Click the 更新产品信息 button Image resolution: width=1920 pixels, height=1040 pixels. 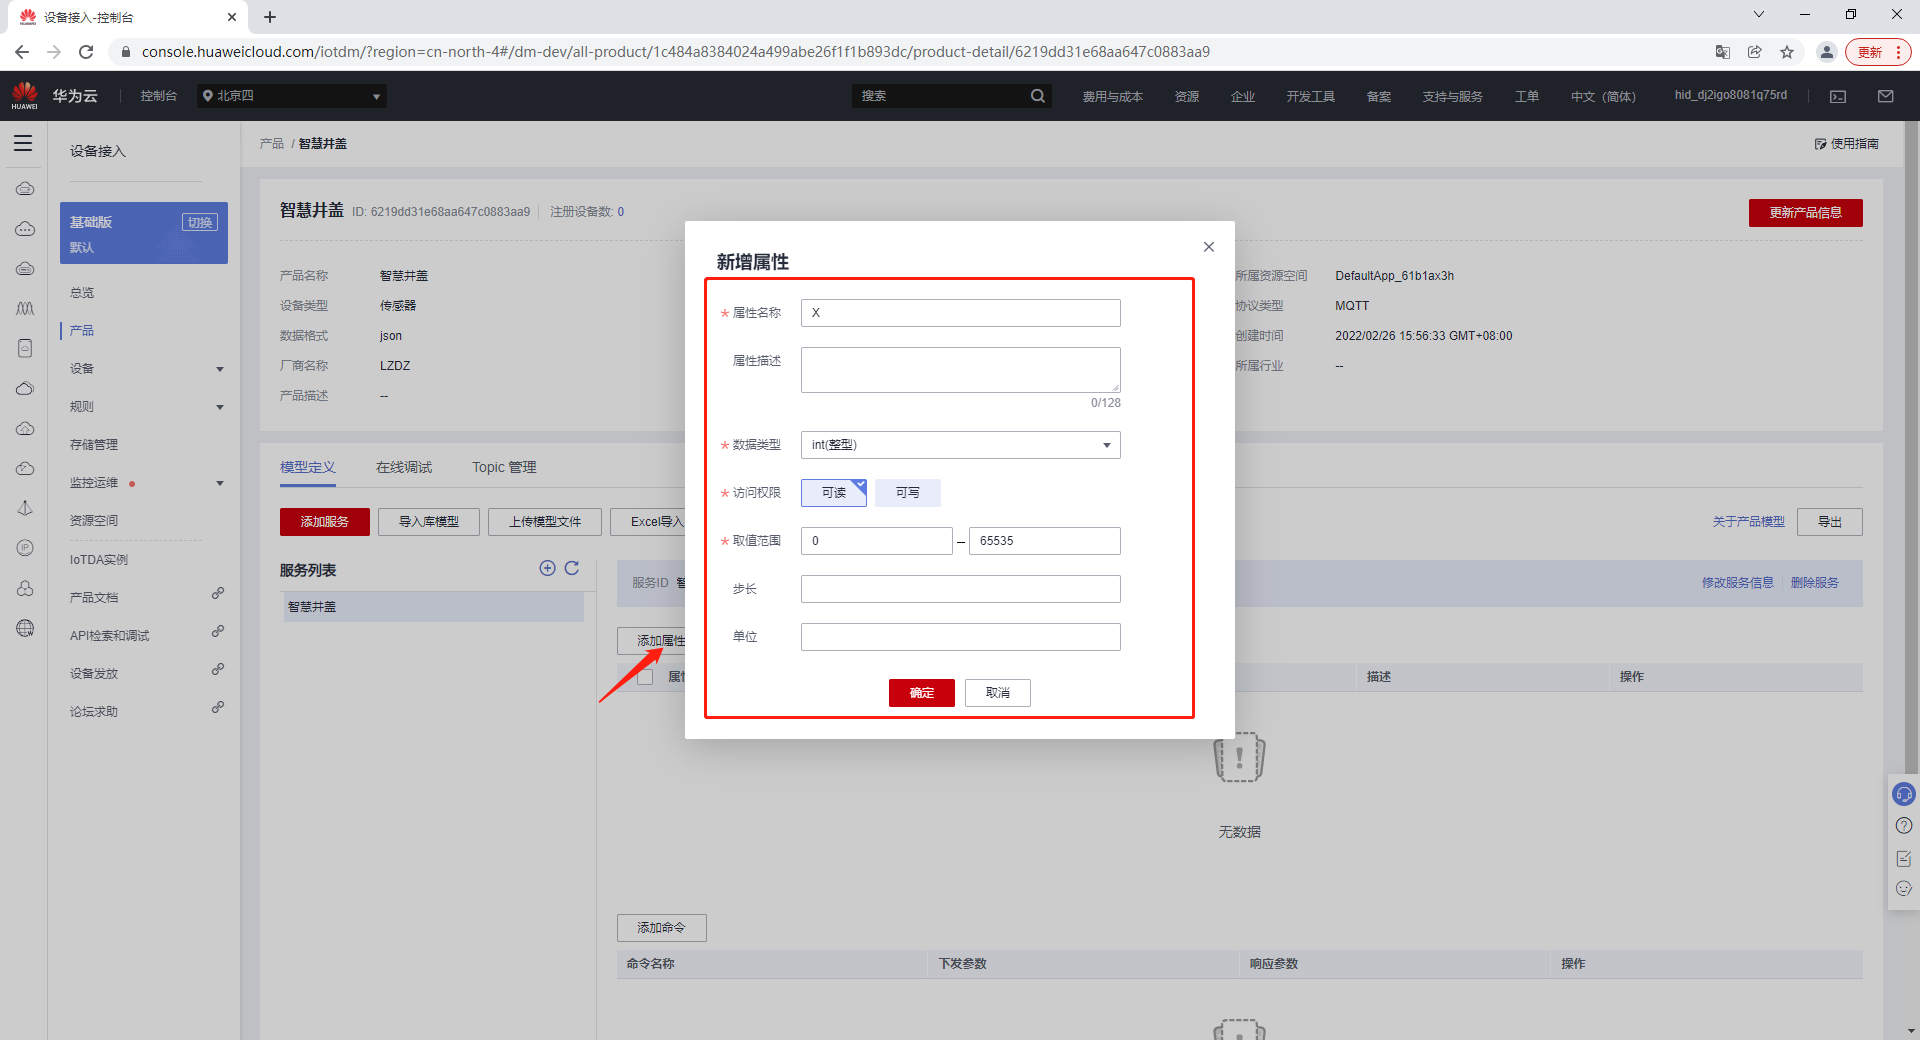point(1805,213)
